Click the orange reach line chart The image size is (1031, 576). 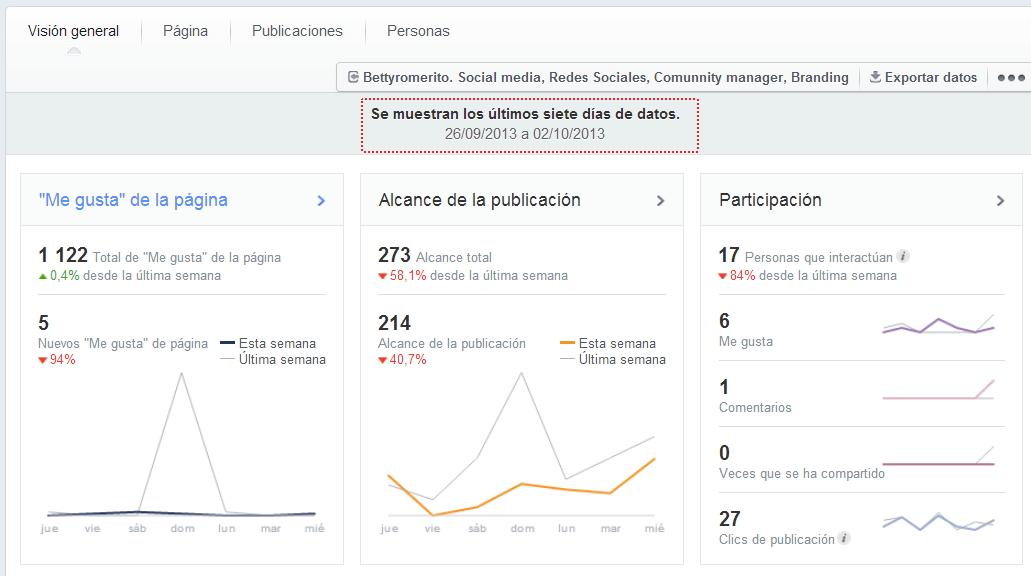[521, 485]
